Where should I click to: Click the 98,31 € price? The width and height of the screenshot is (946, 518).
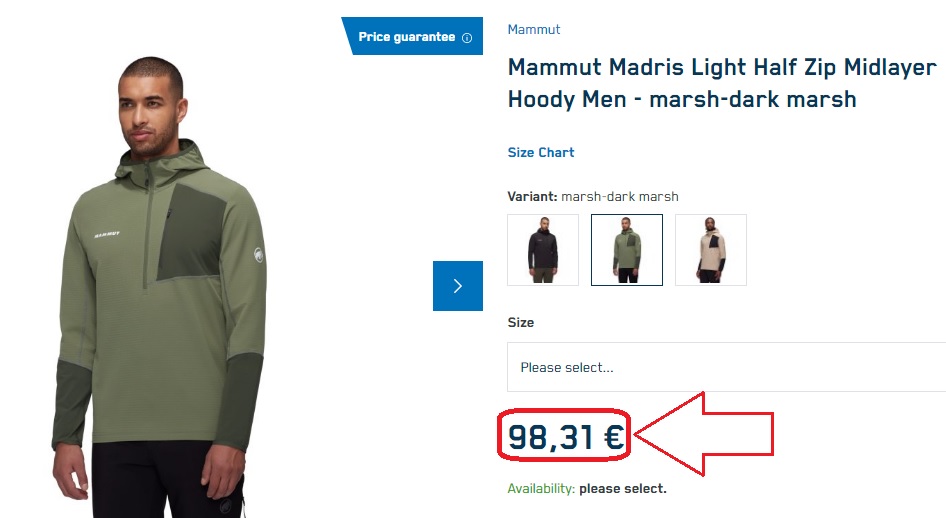[565, 437]
